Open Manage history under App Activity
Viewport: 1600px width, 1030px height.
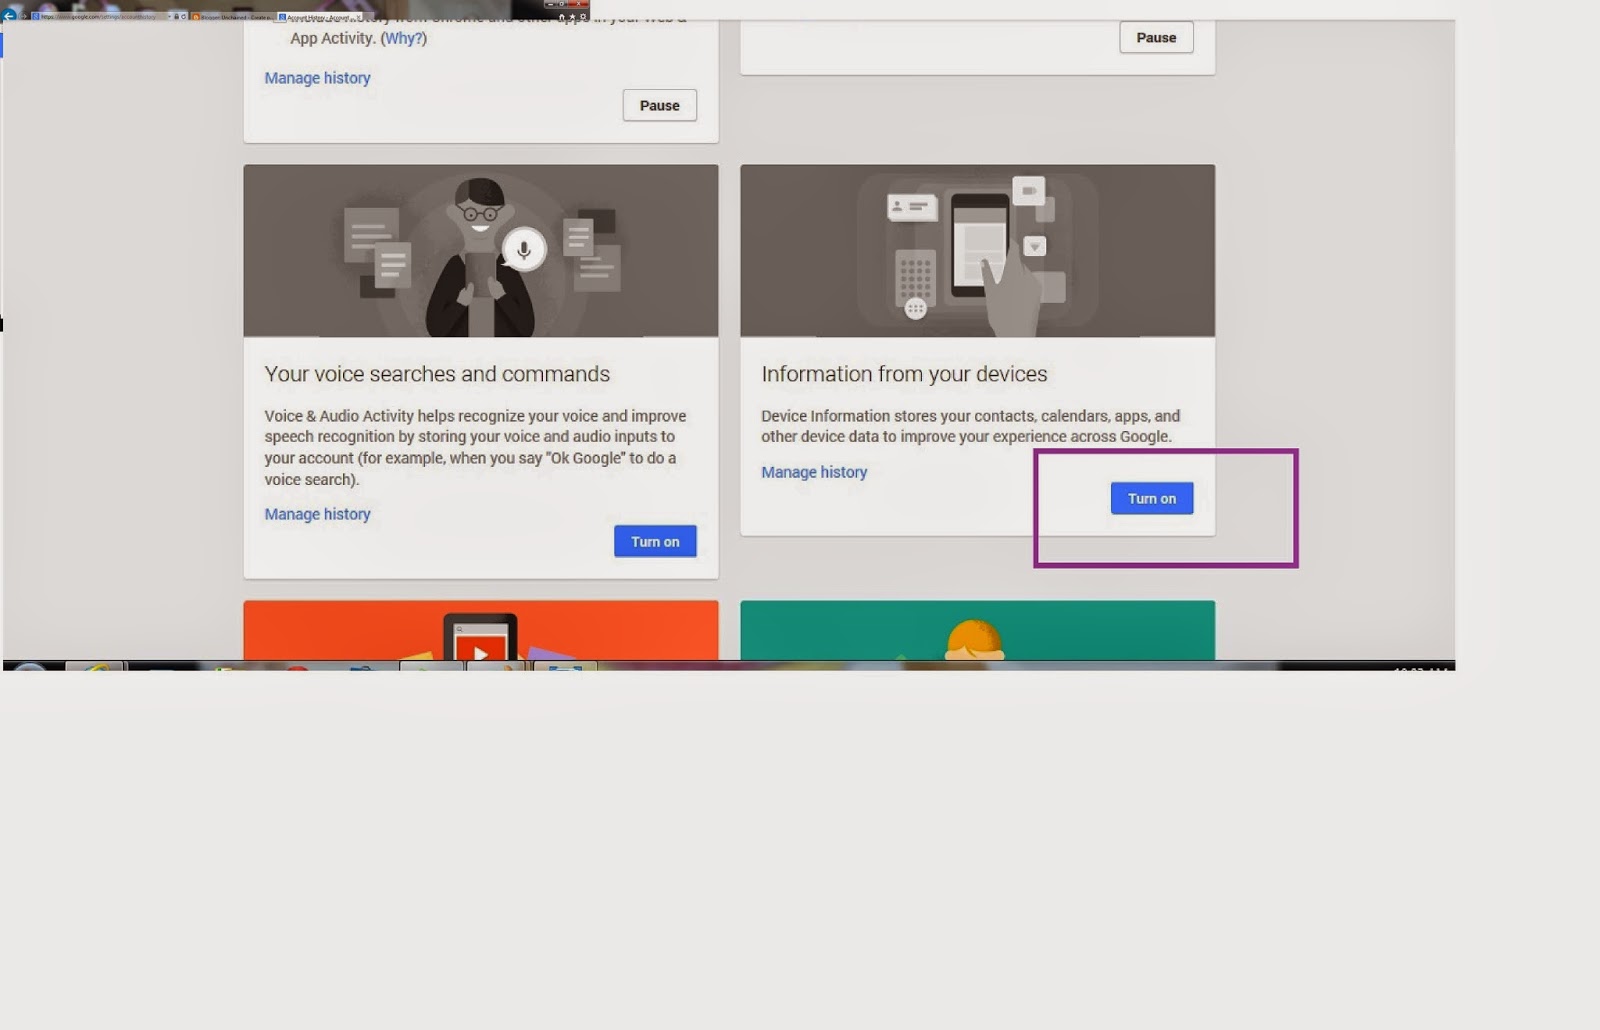point(317,78)
